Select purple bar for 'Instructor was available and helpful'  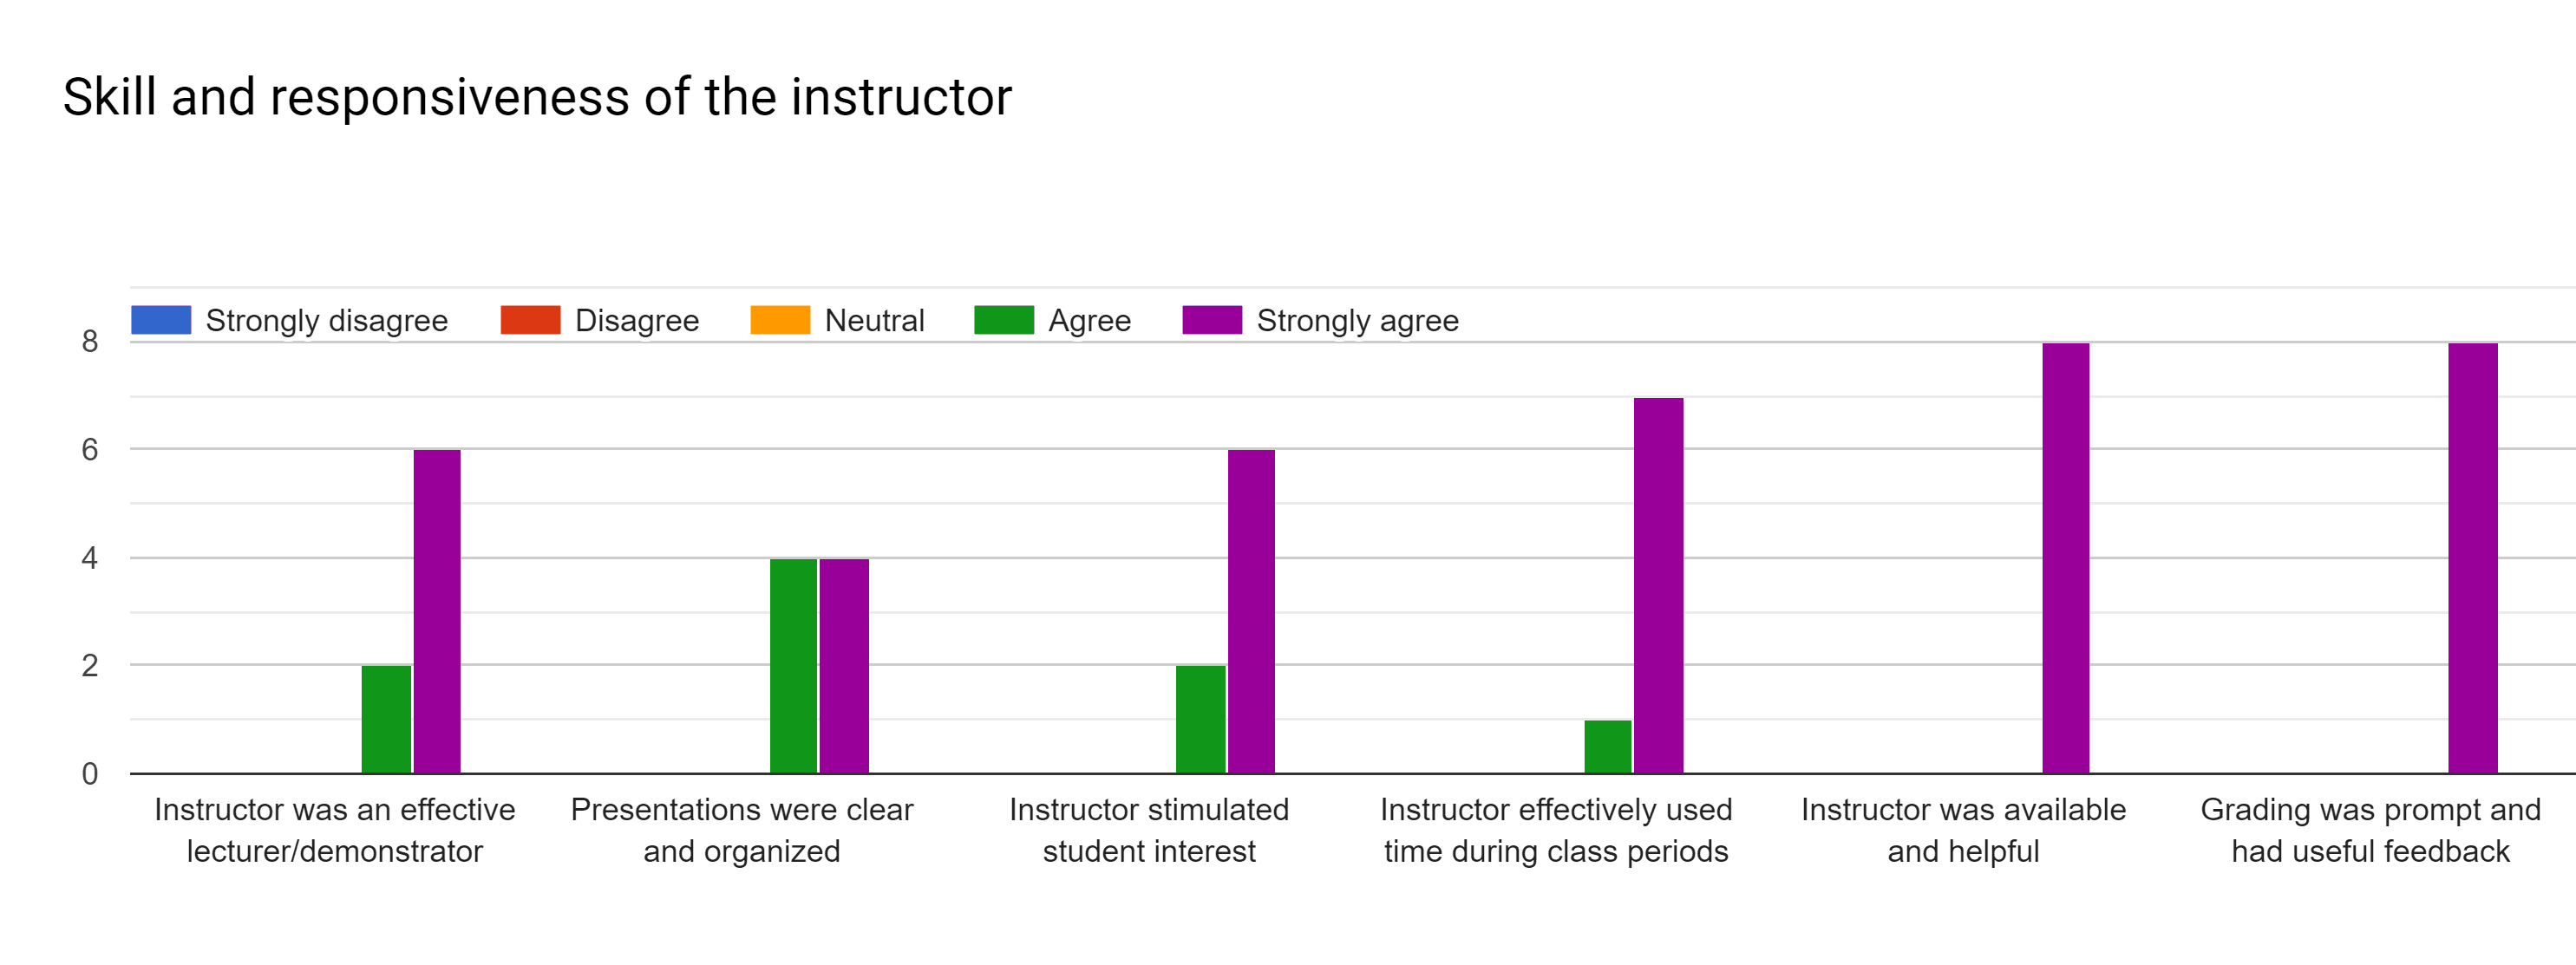(2065, 558)
